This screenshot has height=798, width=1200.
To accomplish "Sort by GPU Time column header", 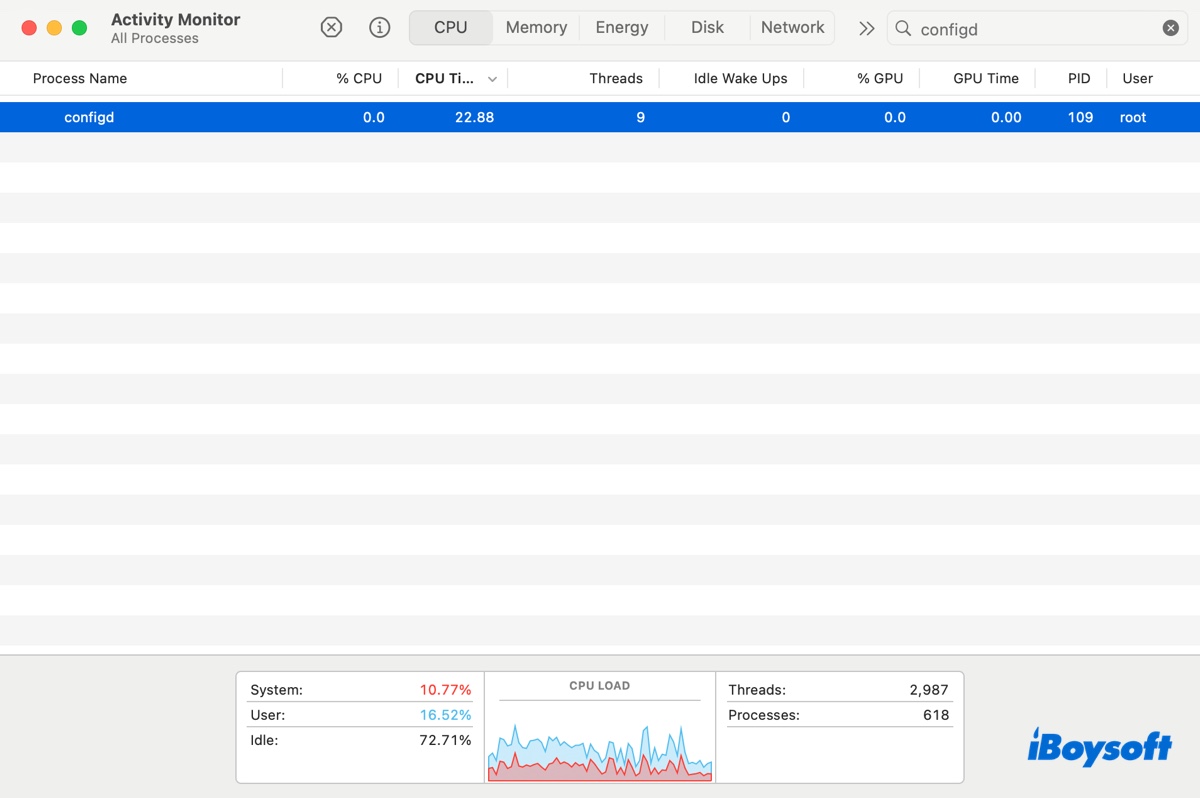I will coord(986,78).
